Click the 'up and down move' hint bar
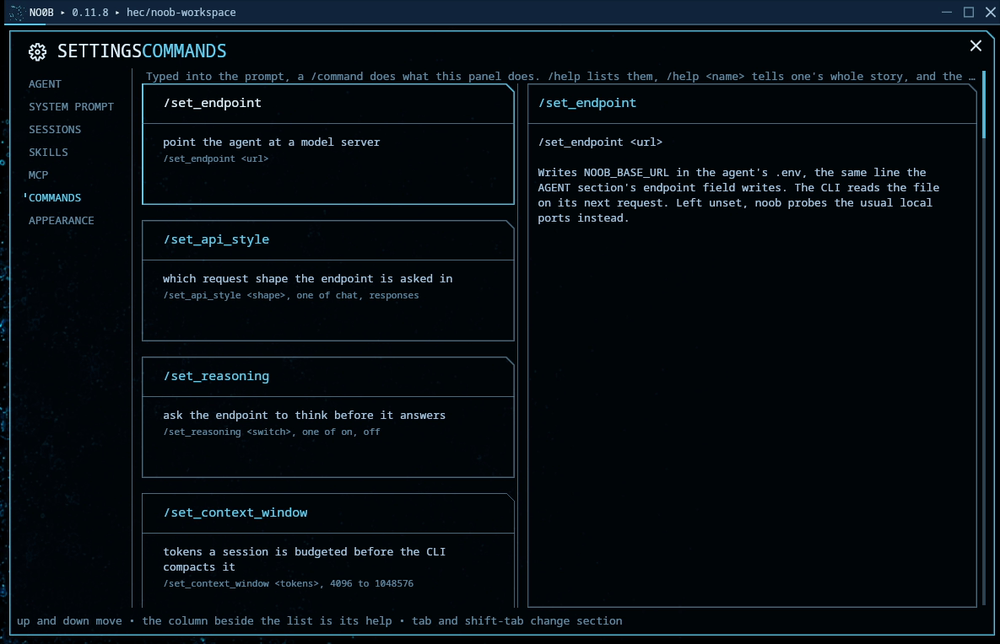 pos(320,621)
